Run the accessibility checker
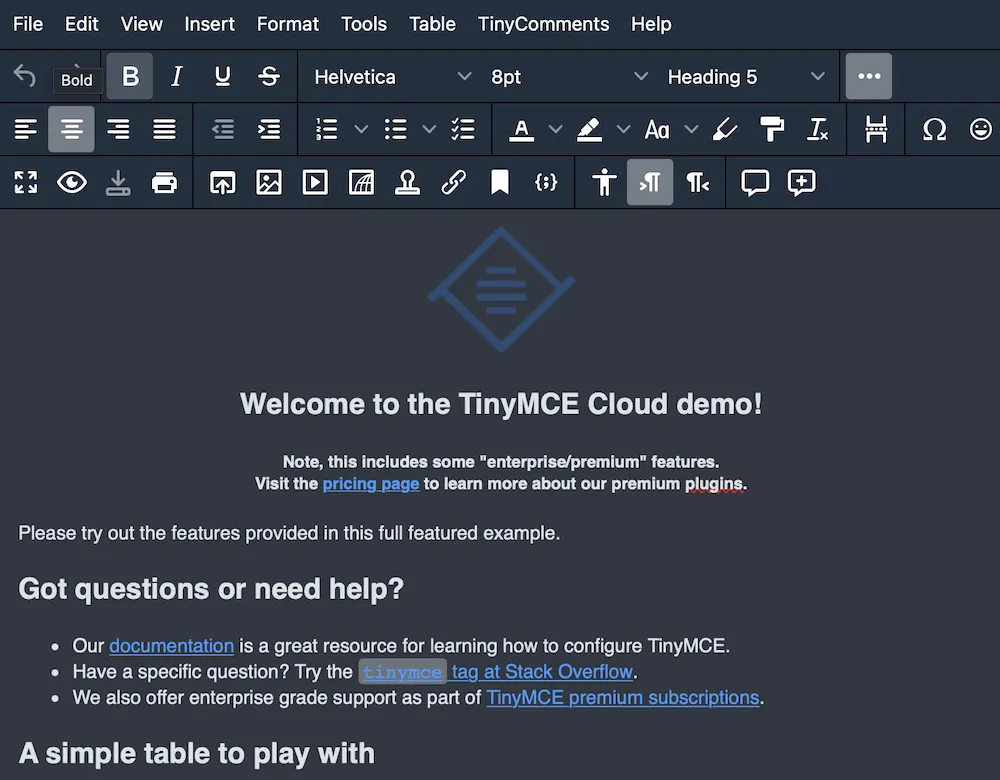Screen dimensions: 1000x780 (x=604, y=182)
